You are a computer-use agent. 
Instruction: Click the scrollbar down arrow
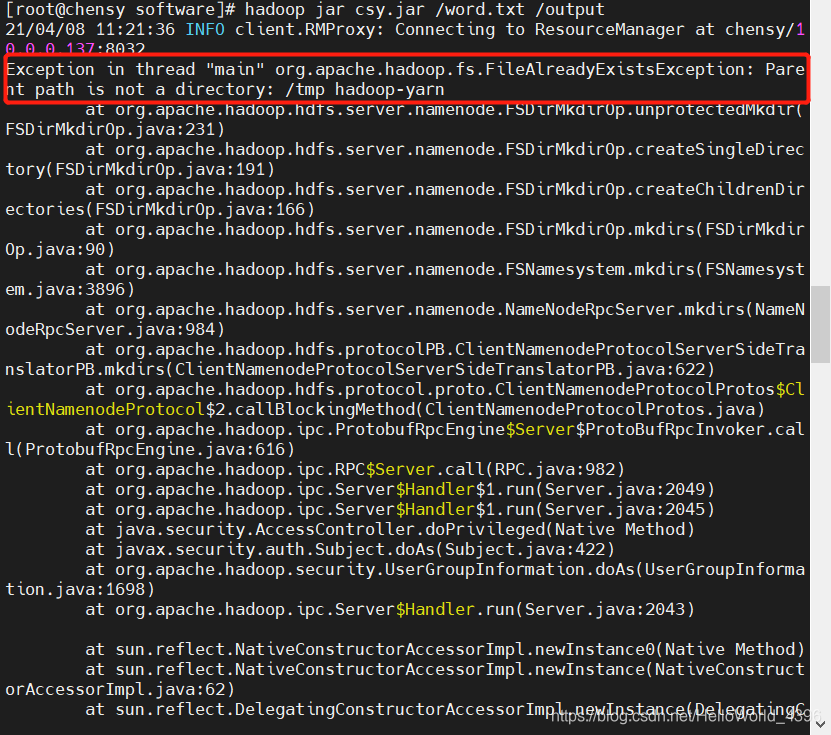click(820, 724)
